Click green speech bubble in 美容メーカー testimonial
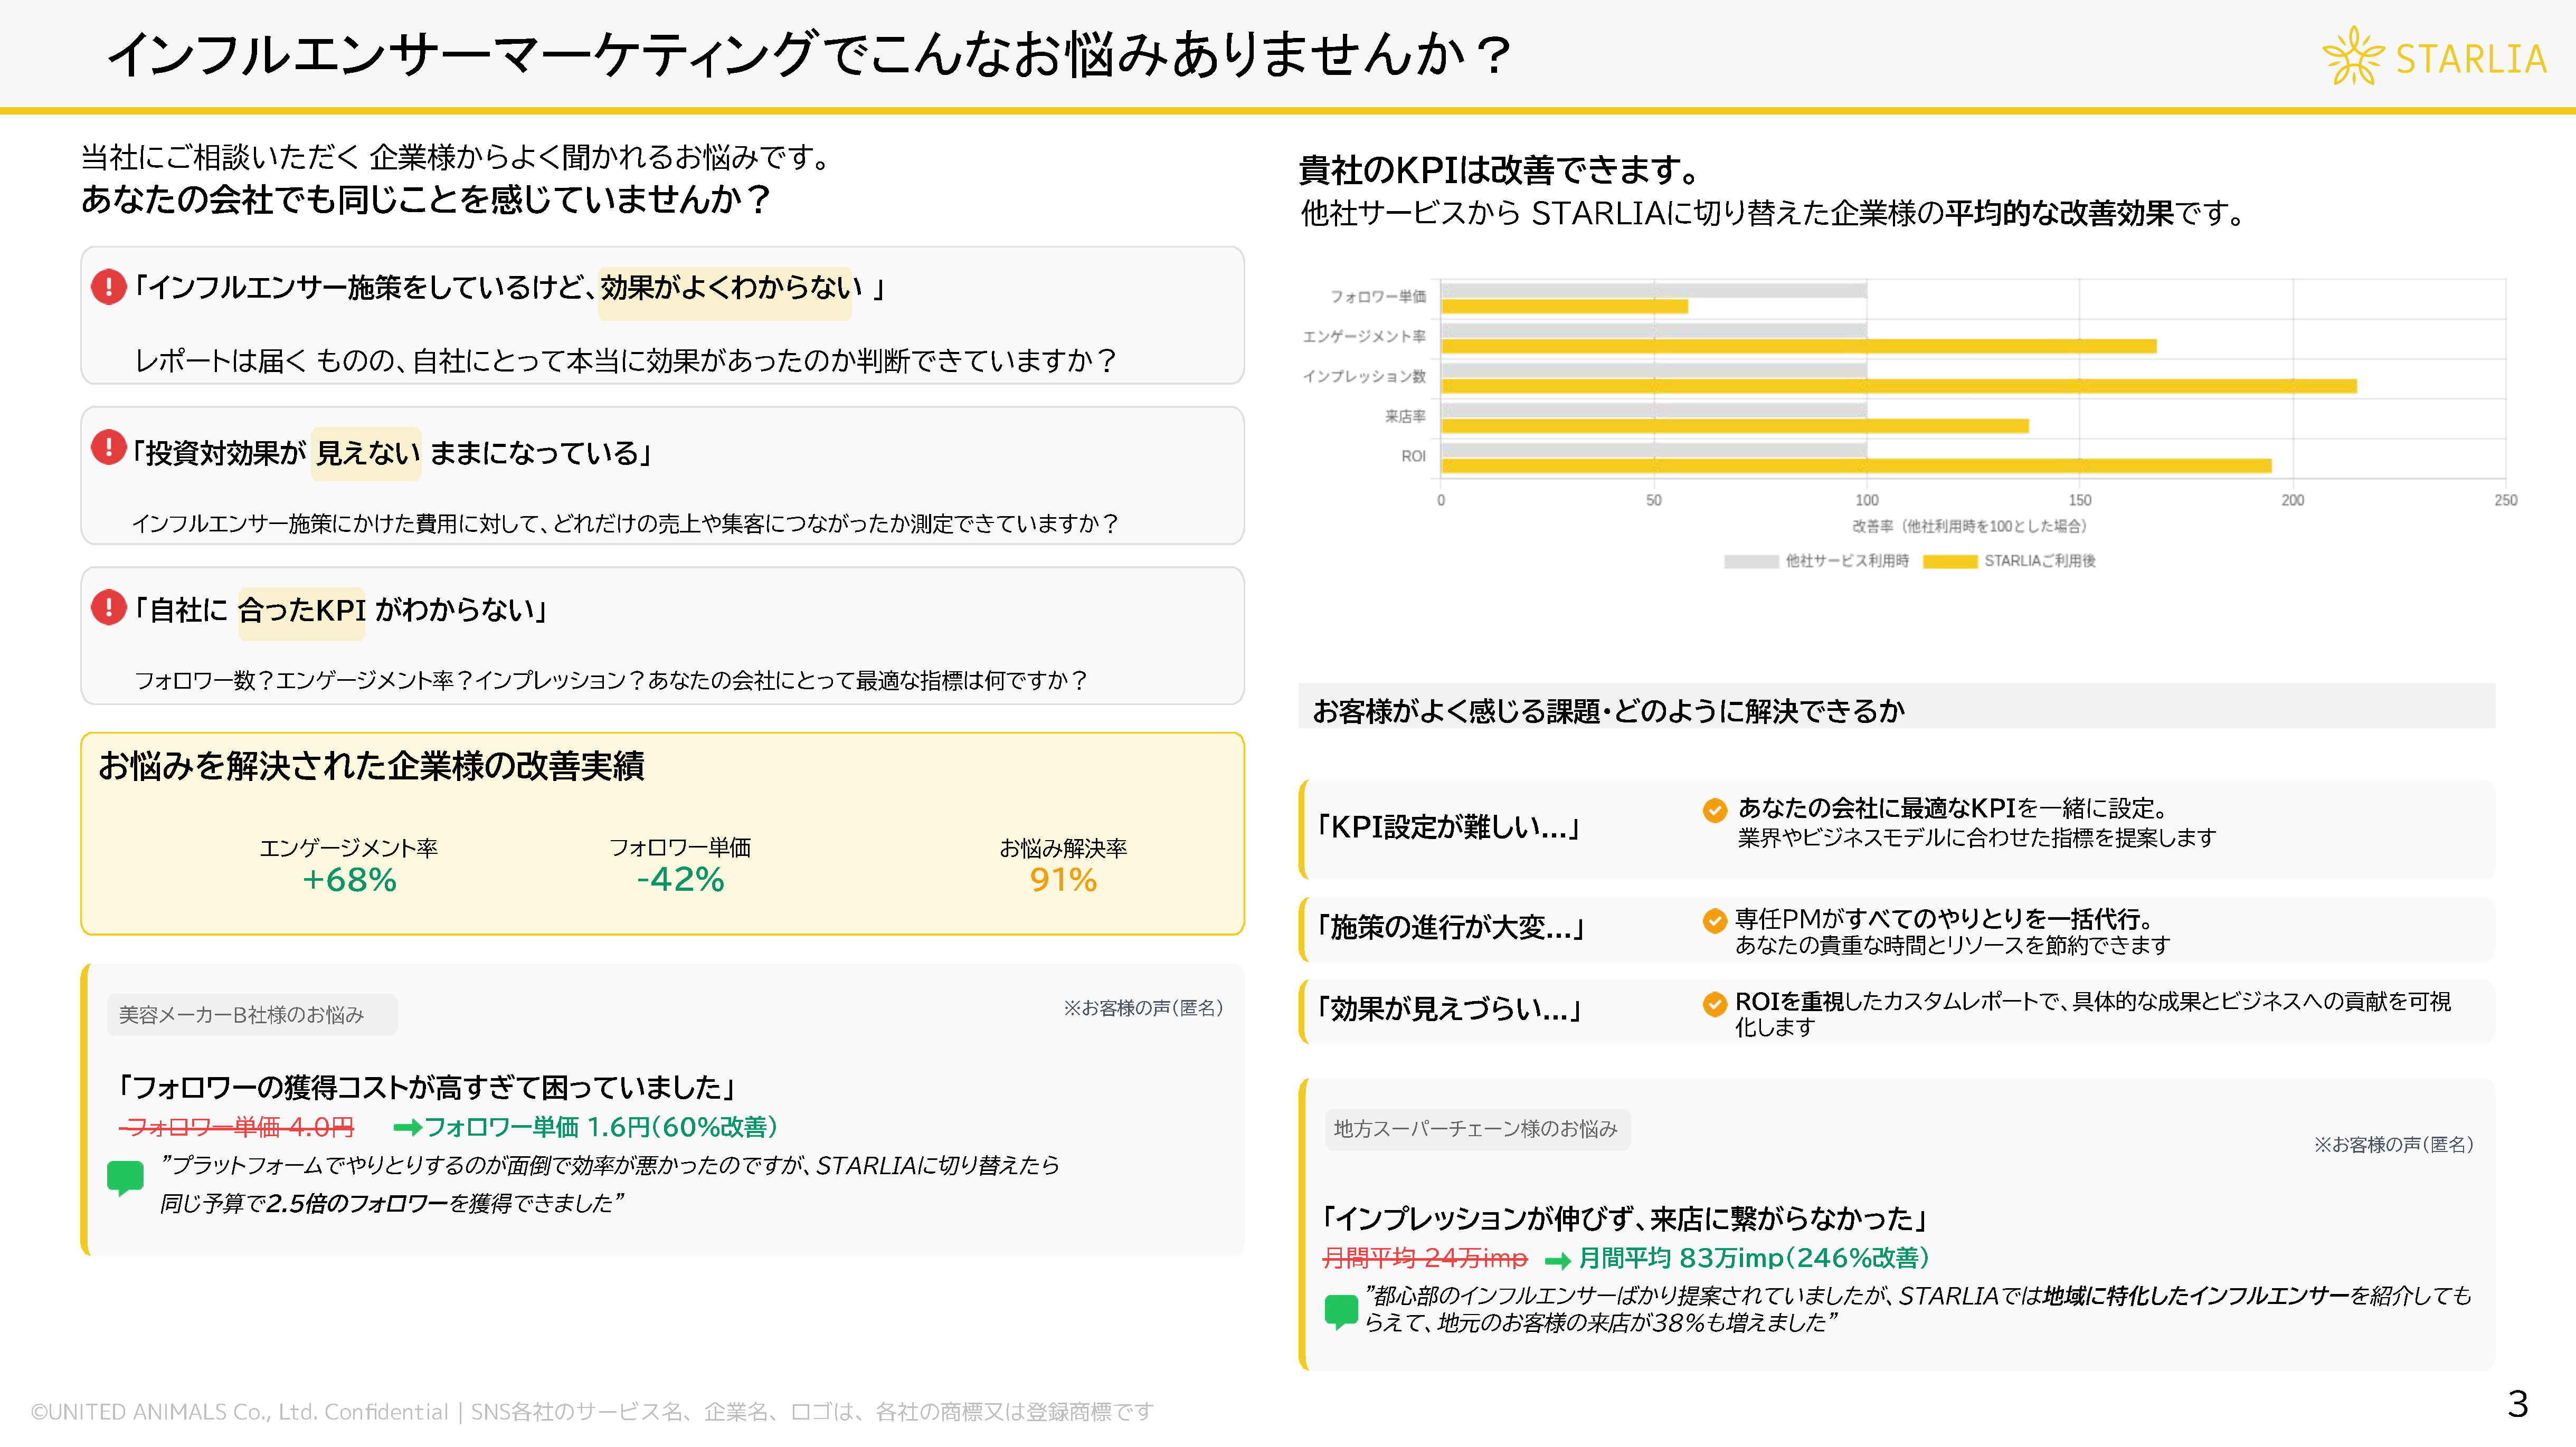The height and width of the screenshot is (1447, 2576). click(125, 1177)
